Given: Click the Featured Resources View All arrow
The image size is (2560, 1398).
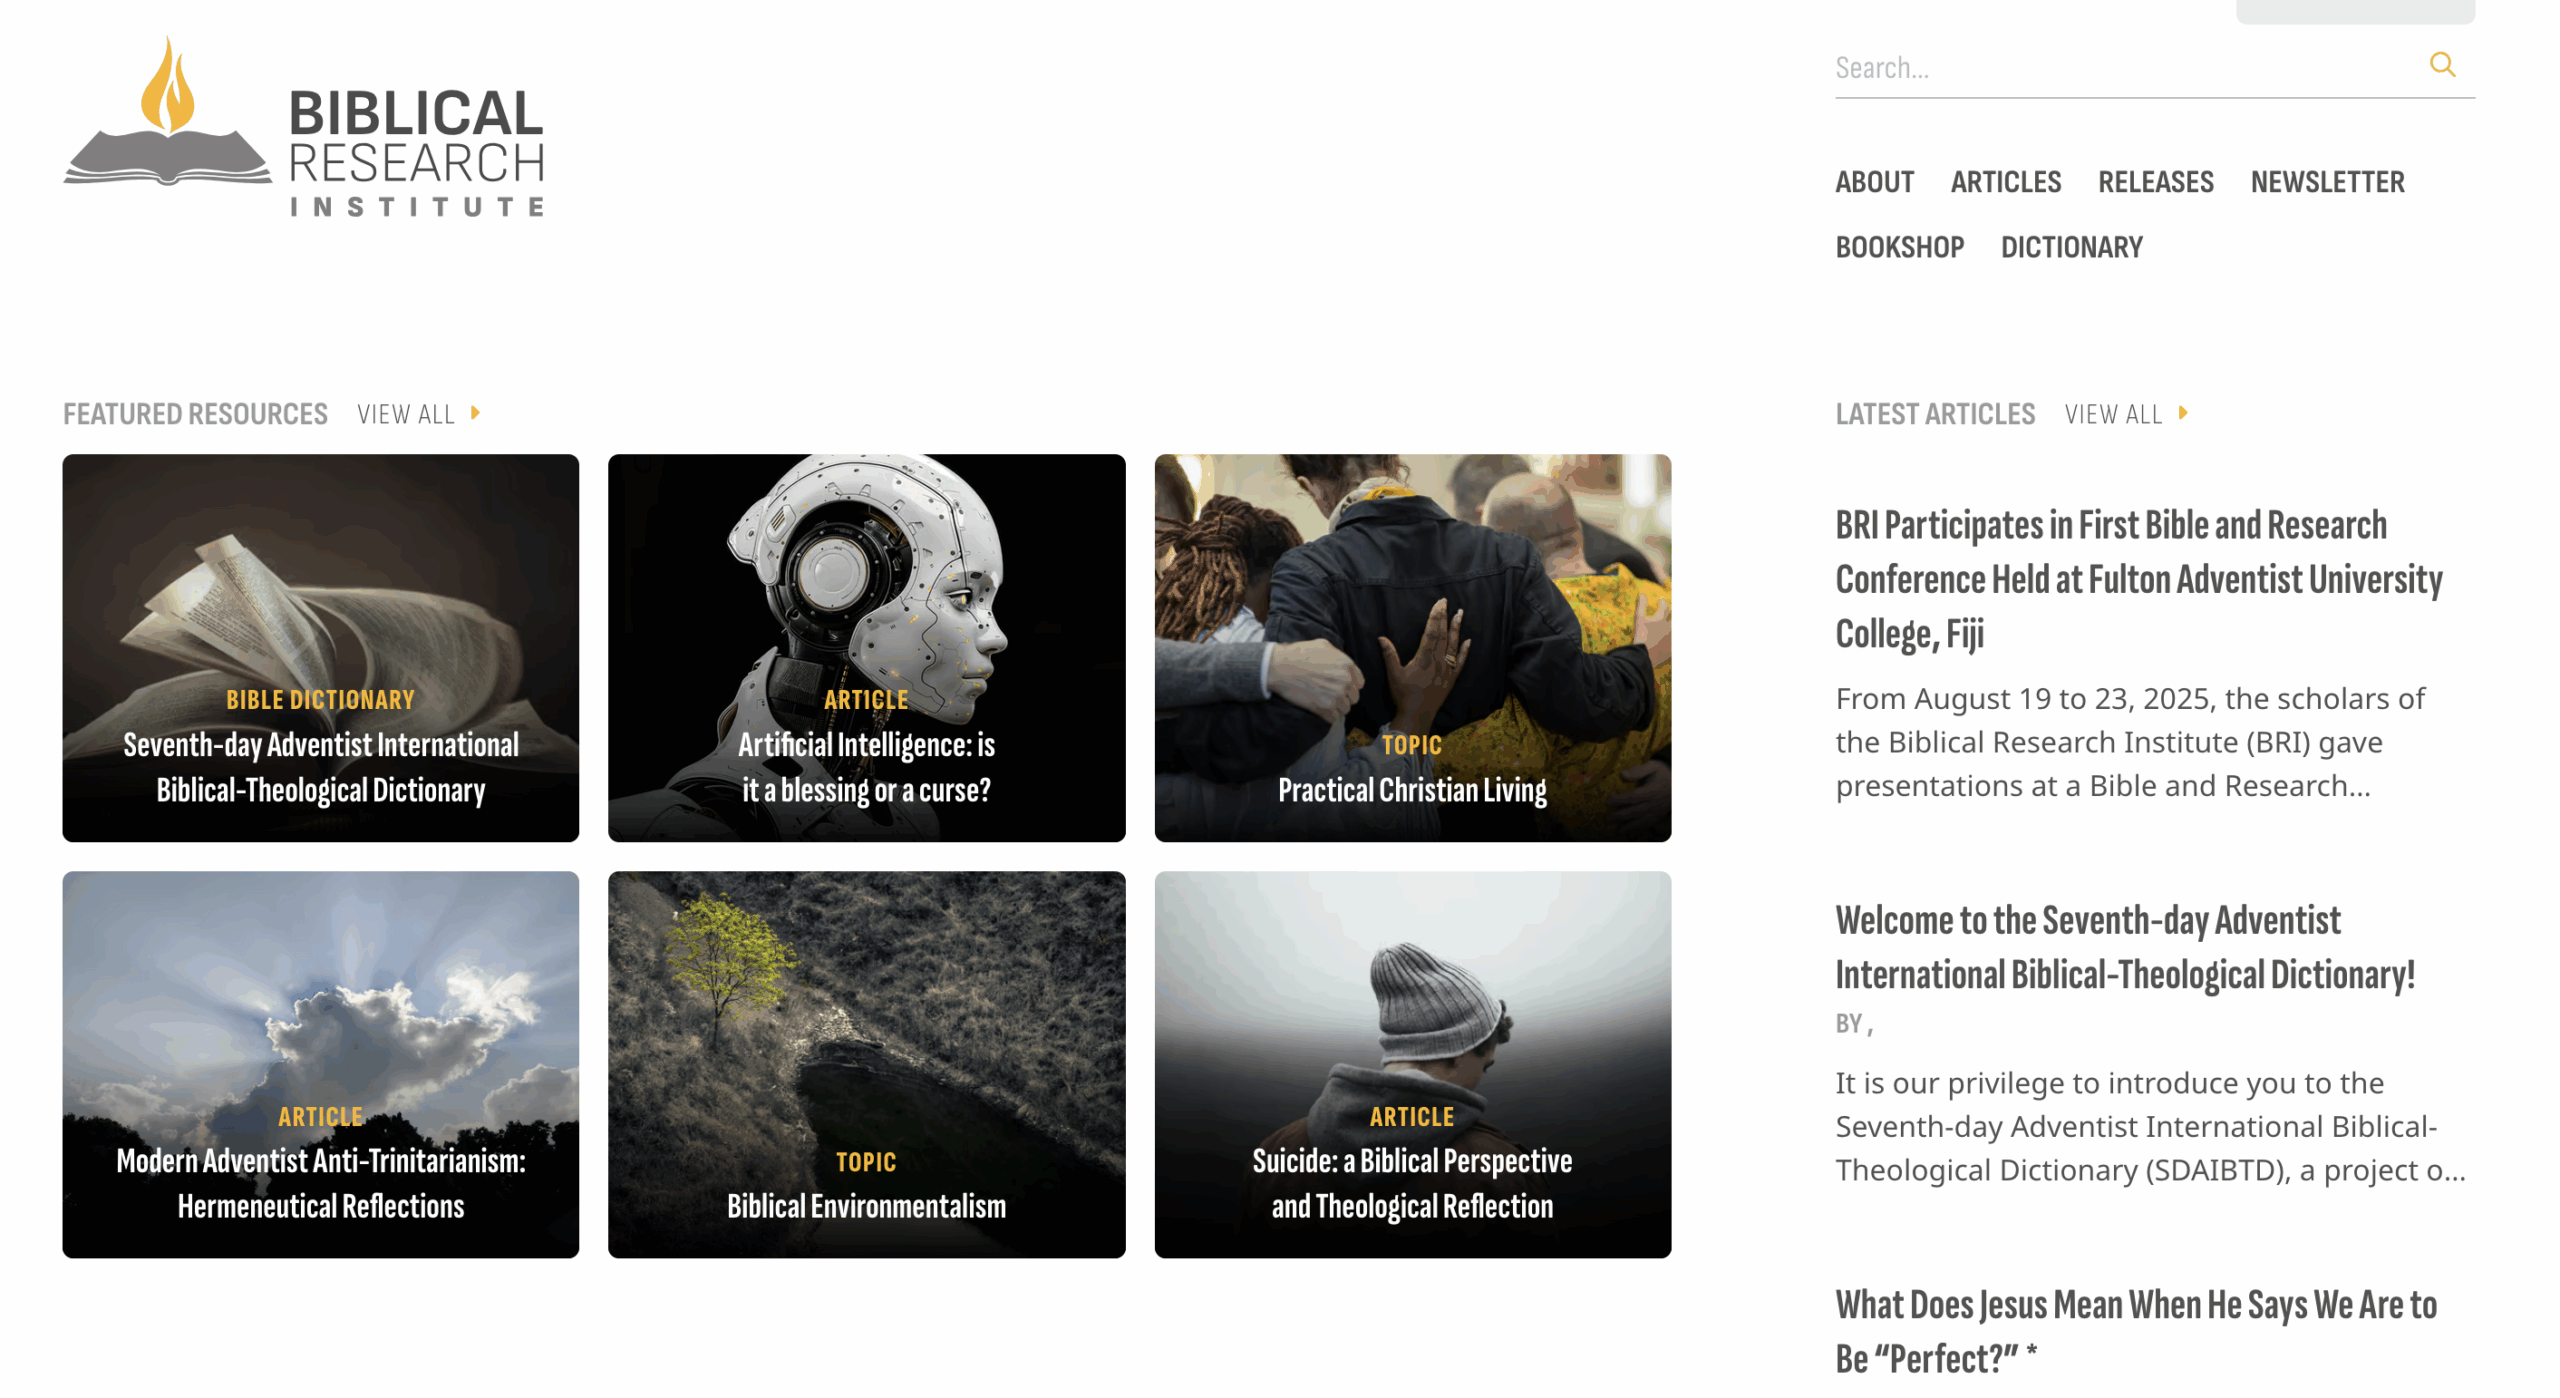Looking at the screenshot, I should point(476,413).
